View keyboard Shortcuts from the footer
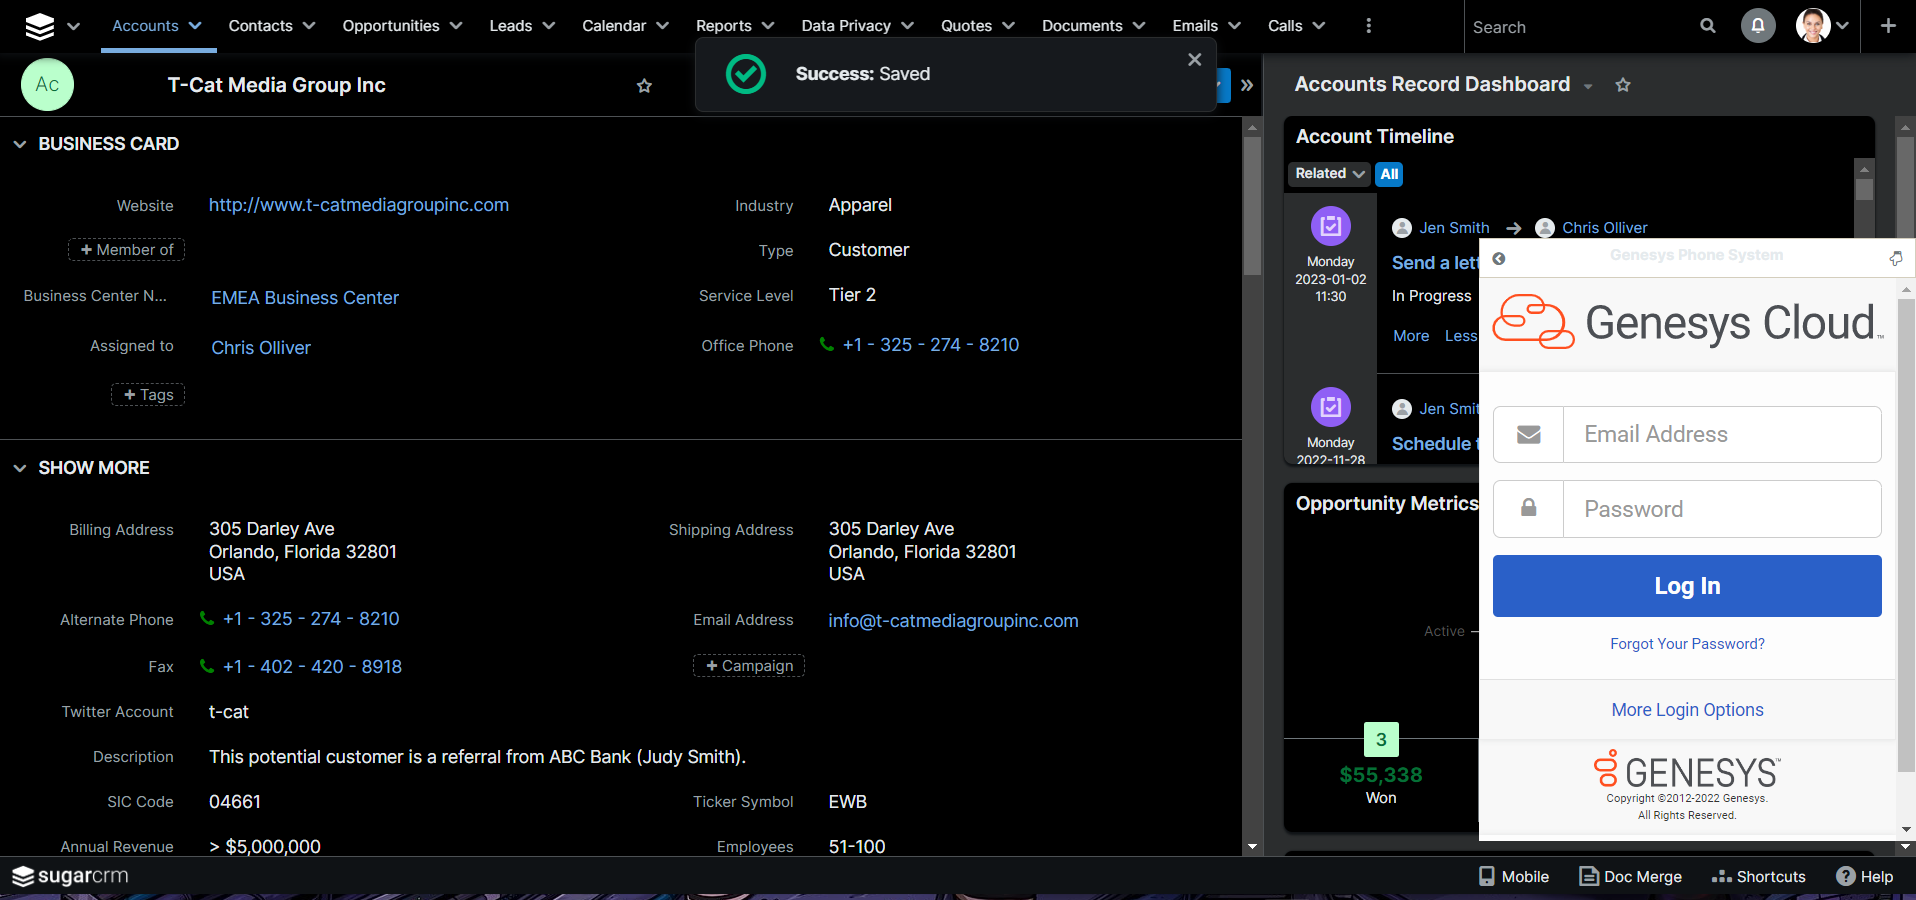Screen dimensions: 1916x900 click(1758, 876)
